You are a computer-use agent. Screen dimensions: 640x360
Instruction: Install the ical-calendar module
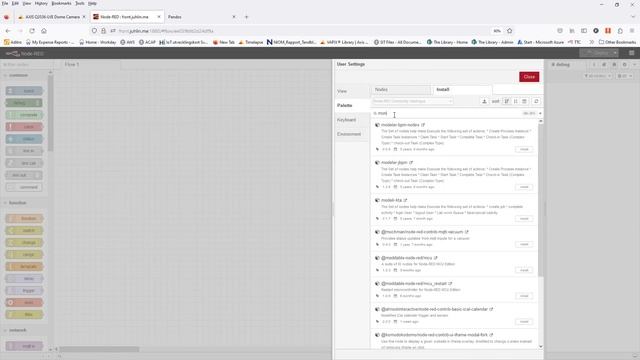(x=524, y=322)
